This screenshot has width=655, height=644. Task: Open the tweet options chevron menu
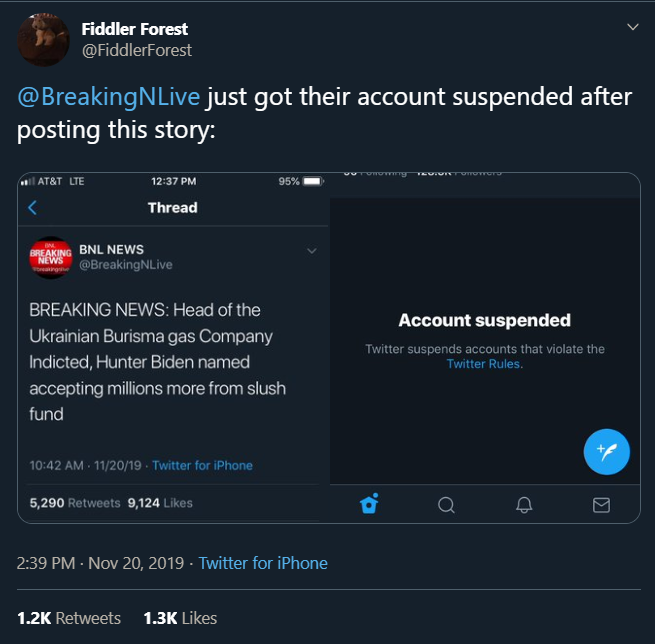632,27
